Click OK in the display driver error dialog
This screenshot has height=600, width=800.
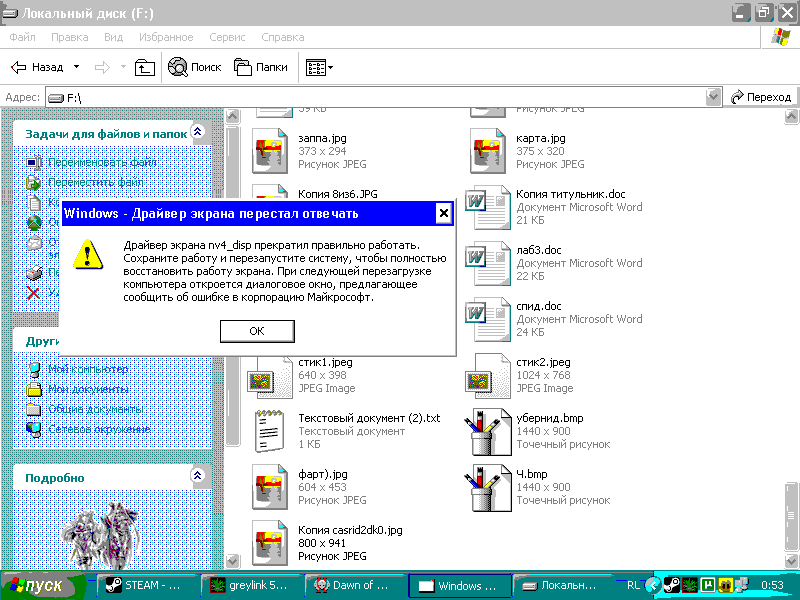257,331
